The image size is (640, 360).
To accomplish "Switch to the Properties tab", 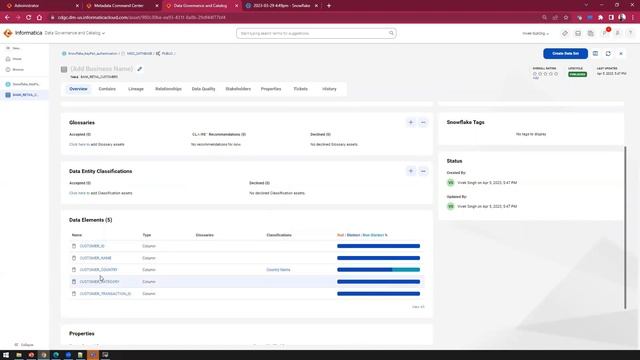I will click(271, 89).
